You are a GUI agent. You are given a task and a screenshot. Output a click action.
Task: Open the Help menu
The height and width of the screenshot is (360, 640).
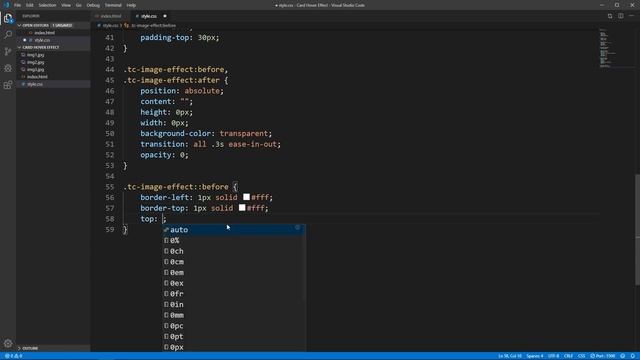pyautogui.click(x=131, y=5)
